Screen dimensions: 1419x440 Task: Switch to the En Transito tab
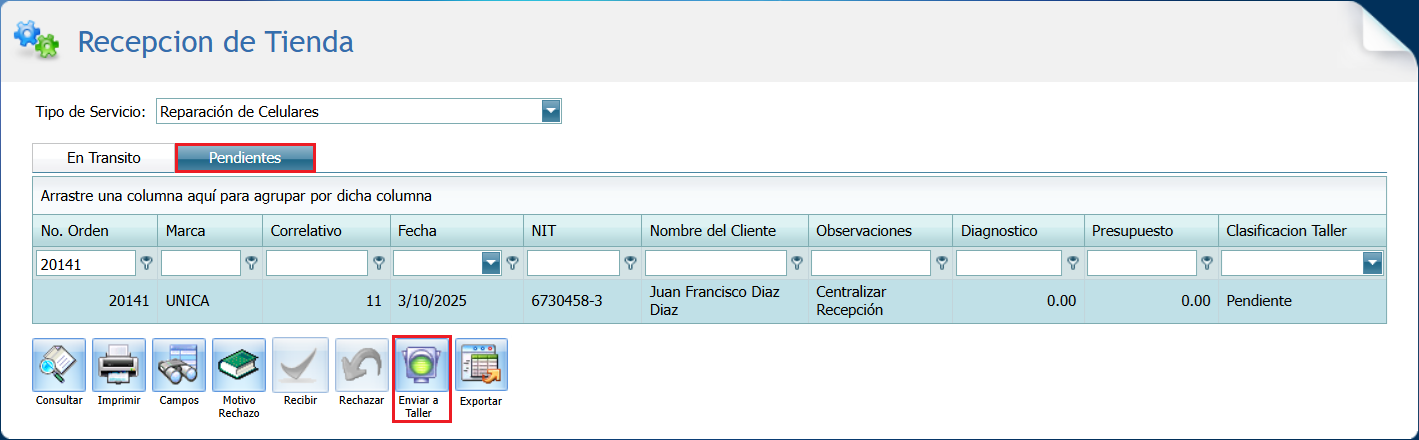[x=104, y=158]
